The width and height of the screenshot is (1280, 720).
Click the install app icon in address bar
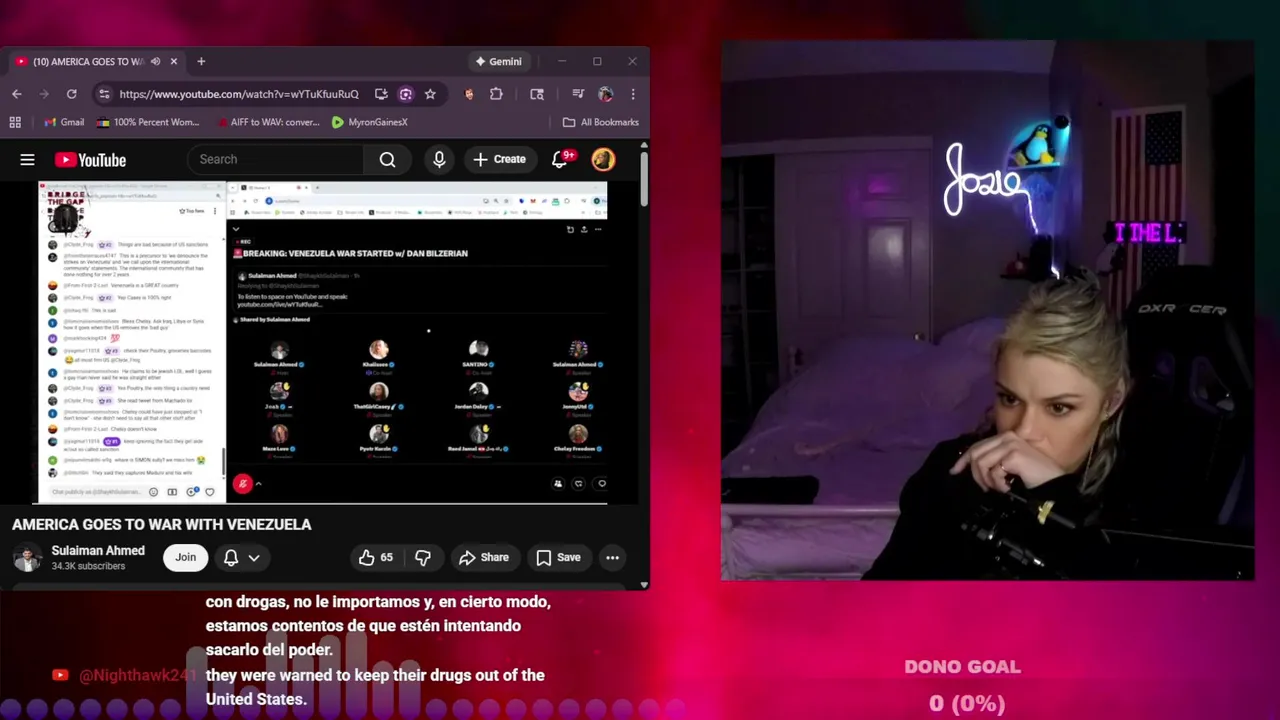point(381,94)
